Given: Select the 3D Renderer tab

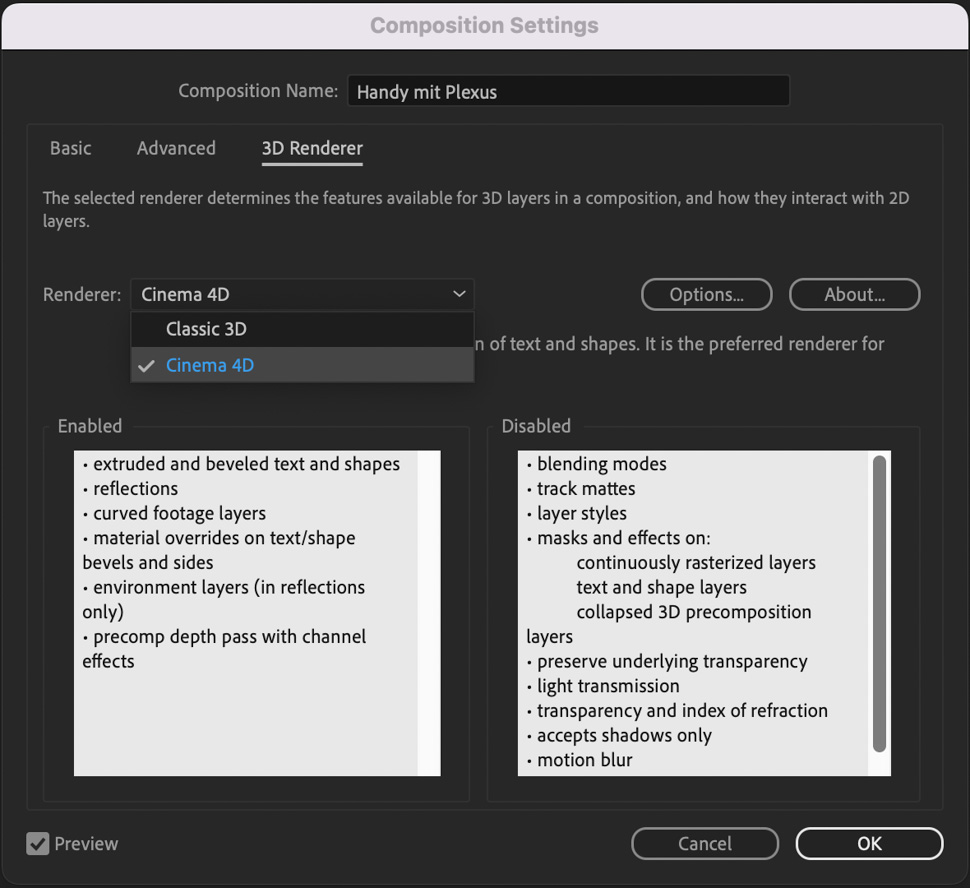Looking at the screenshot, I should (312, 148).
